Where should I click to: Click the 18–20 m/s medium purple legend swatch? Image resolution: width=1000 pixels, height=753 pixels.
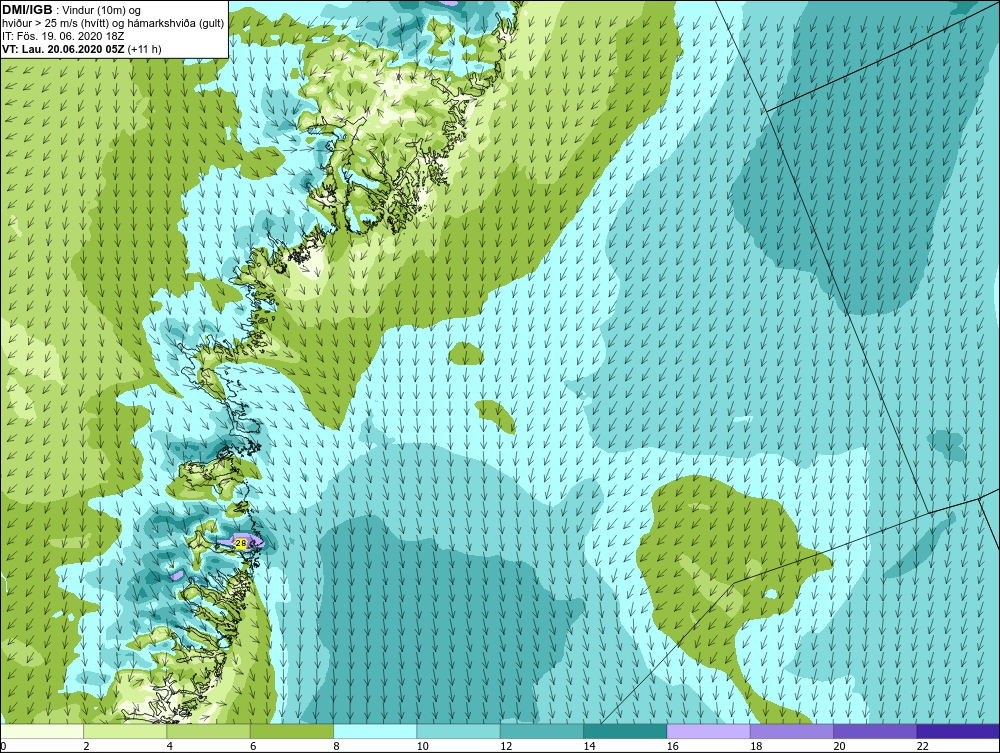pyautogui.click(x=791, y=731)
